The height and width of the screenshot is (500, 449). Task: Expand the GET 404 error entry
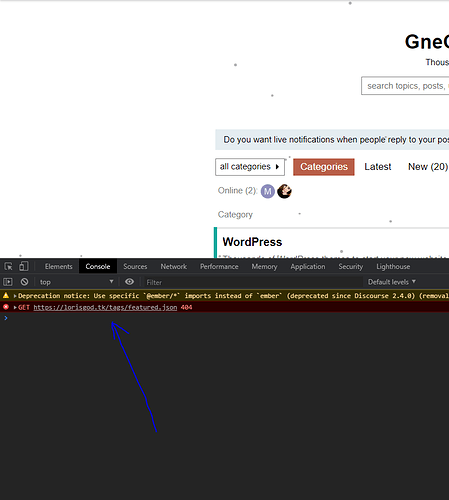click(x=15, y=307)
